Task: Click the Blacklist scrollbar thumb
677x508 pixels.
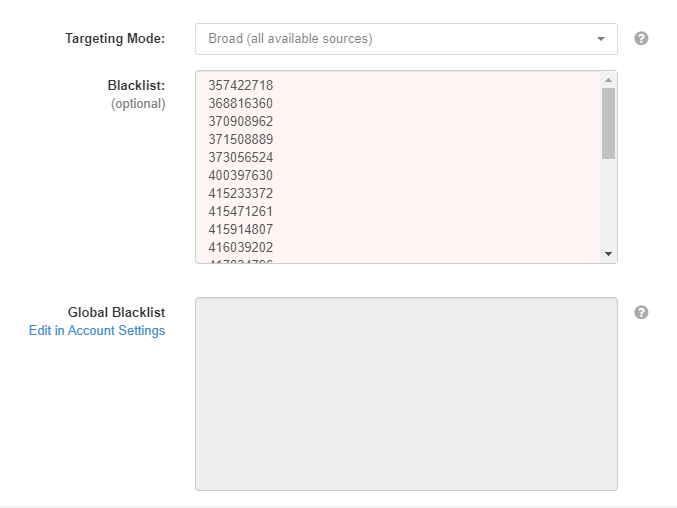Action: coord(608,122)
